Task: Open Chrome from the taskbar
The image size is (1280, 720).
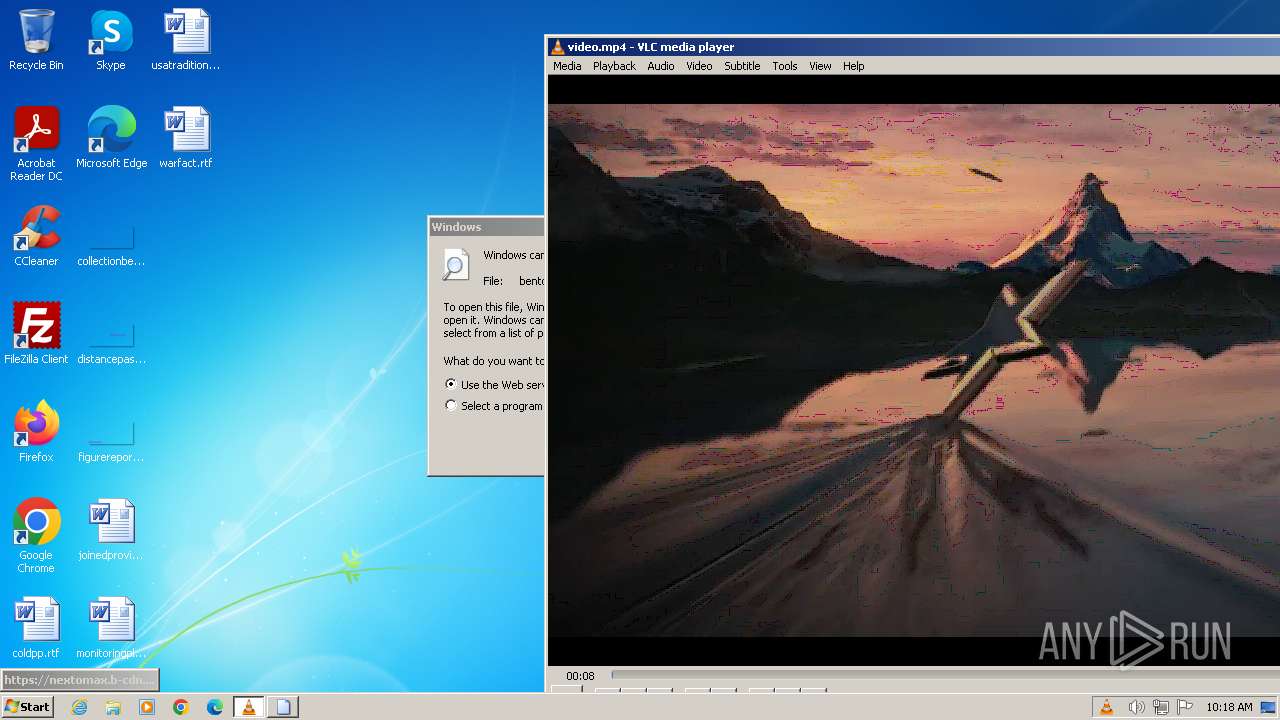Action: point(181,707)
